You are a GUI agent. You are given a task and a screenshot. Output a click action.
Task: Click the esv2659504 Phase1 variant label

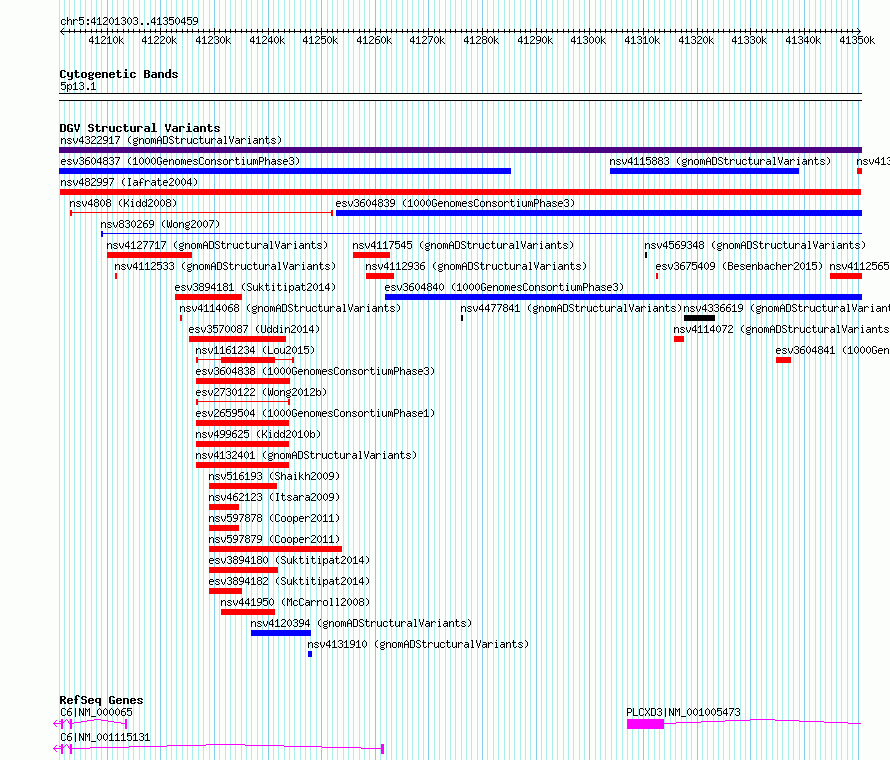[x=315, y=413]
